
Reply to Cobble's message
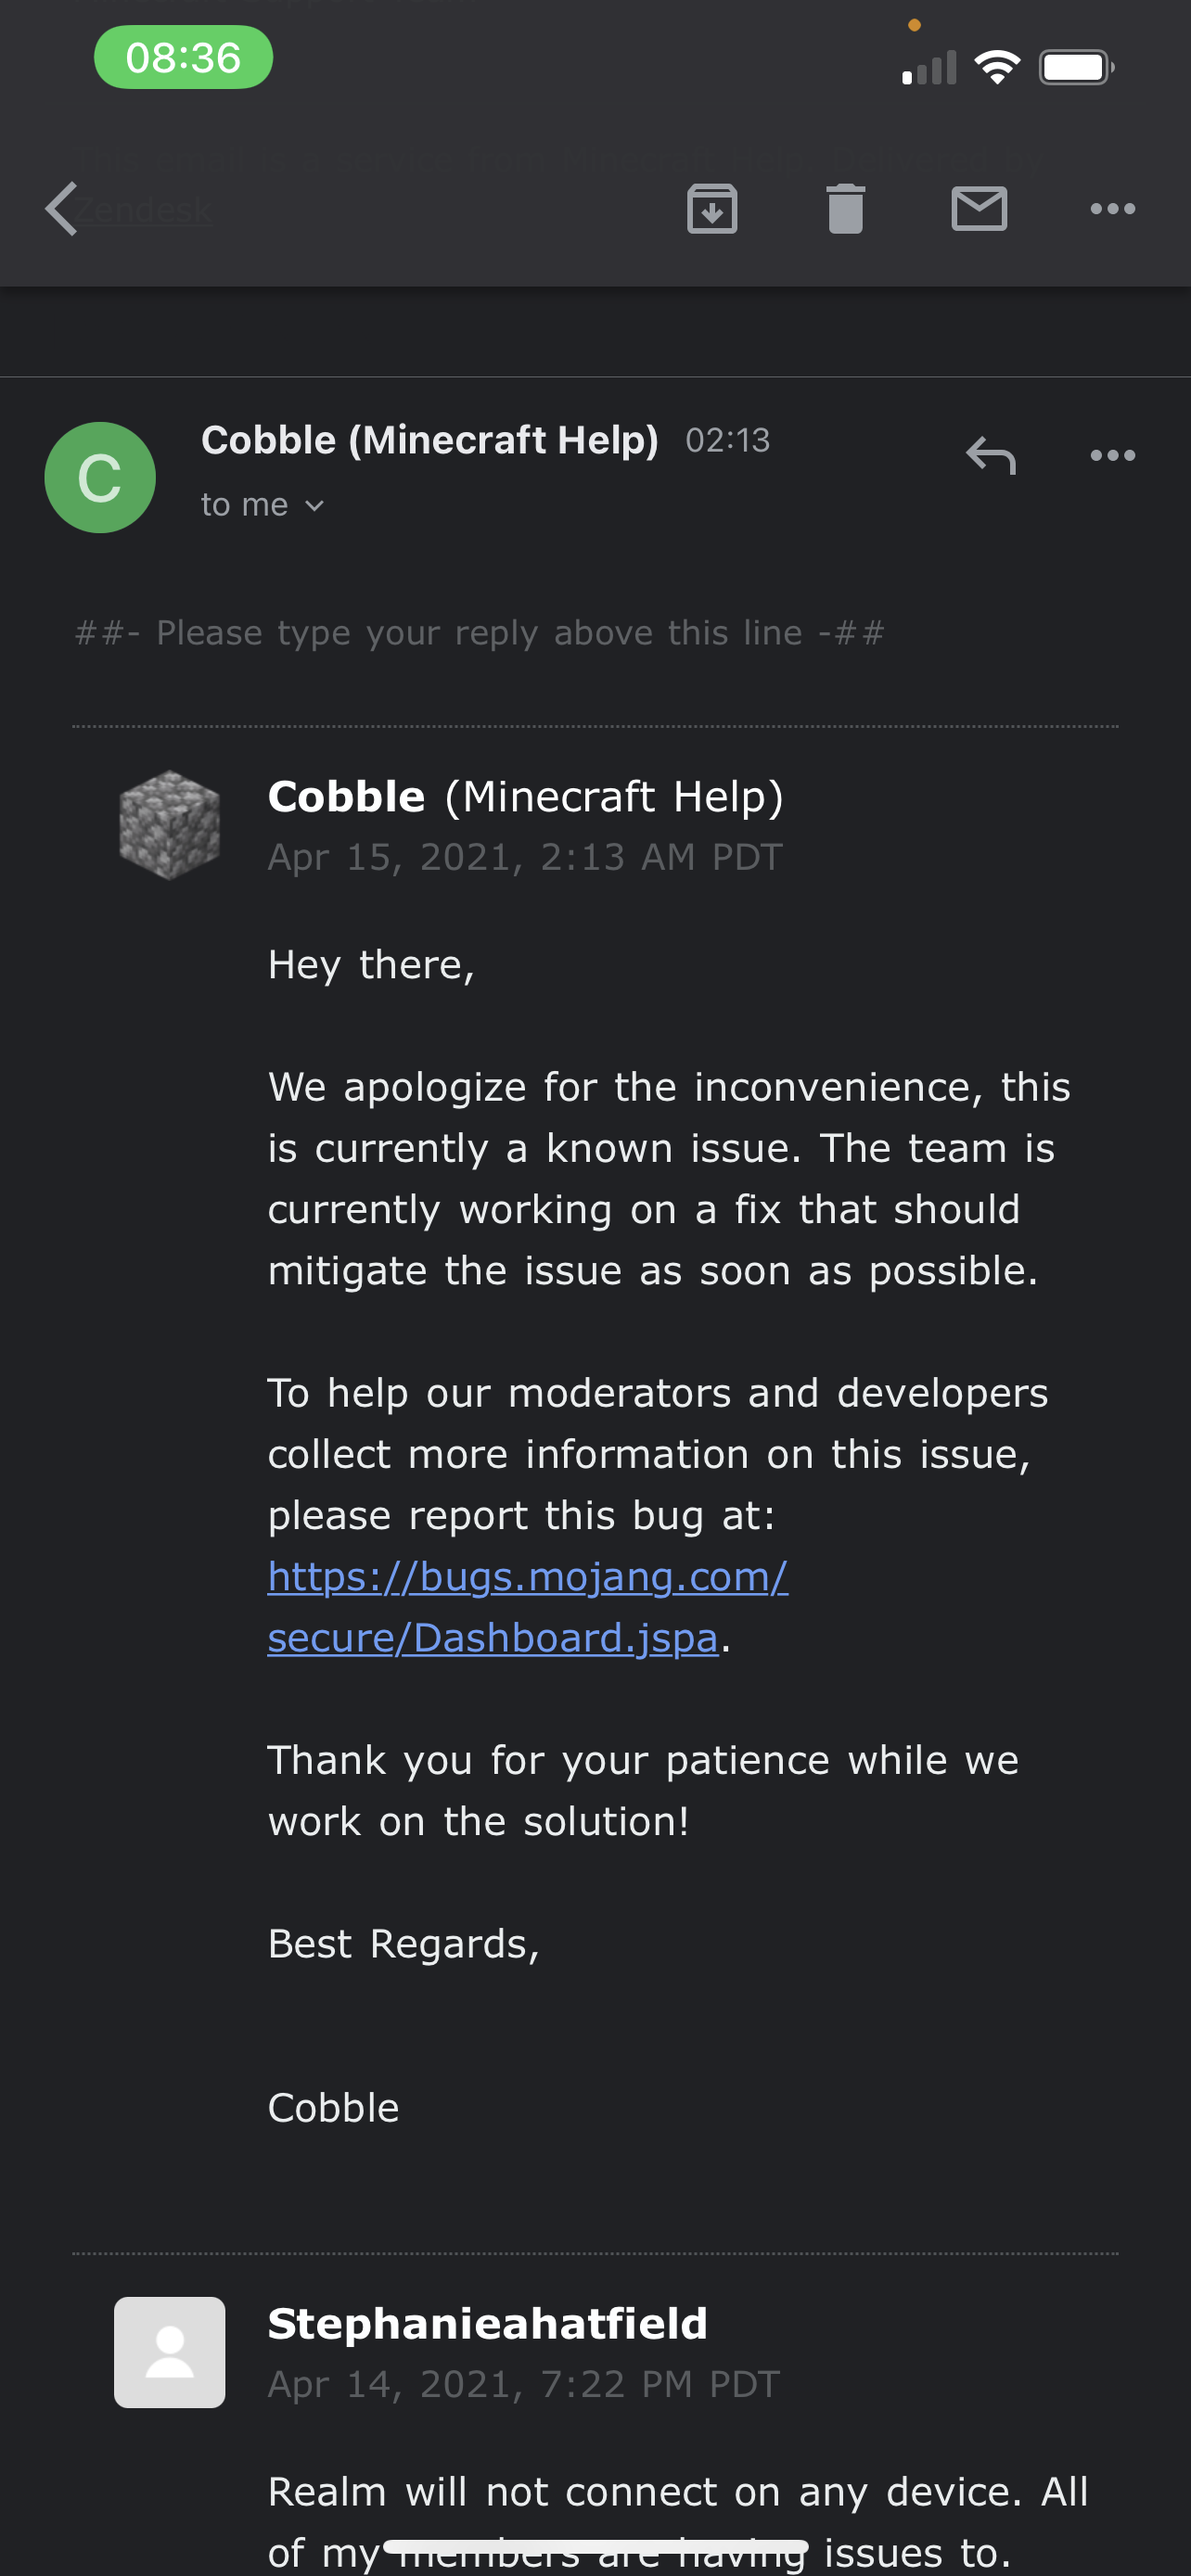pyautogui.click(x=990, y=456)
